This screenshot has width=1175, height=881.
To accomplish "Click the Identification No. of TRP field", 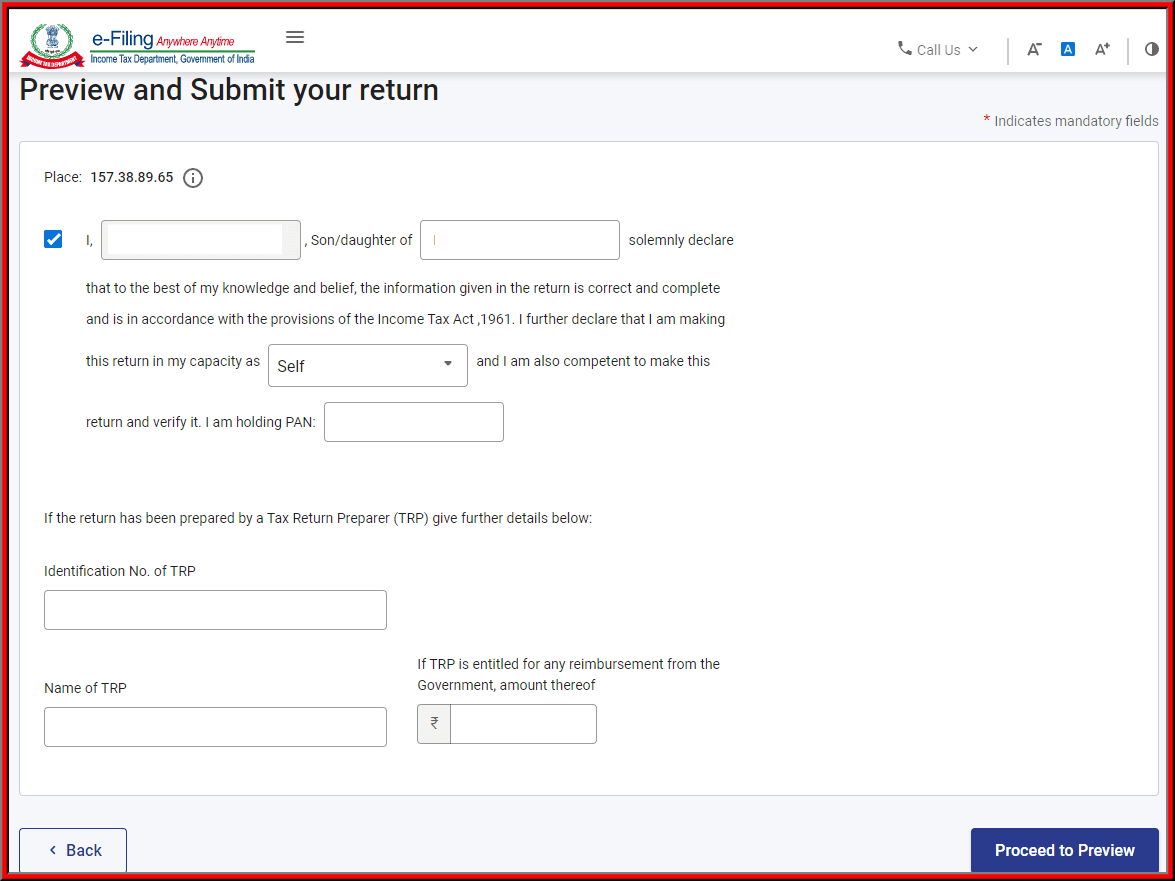I will [x=215, y=609].
